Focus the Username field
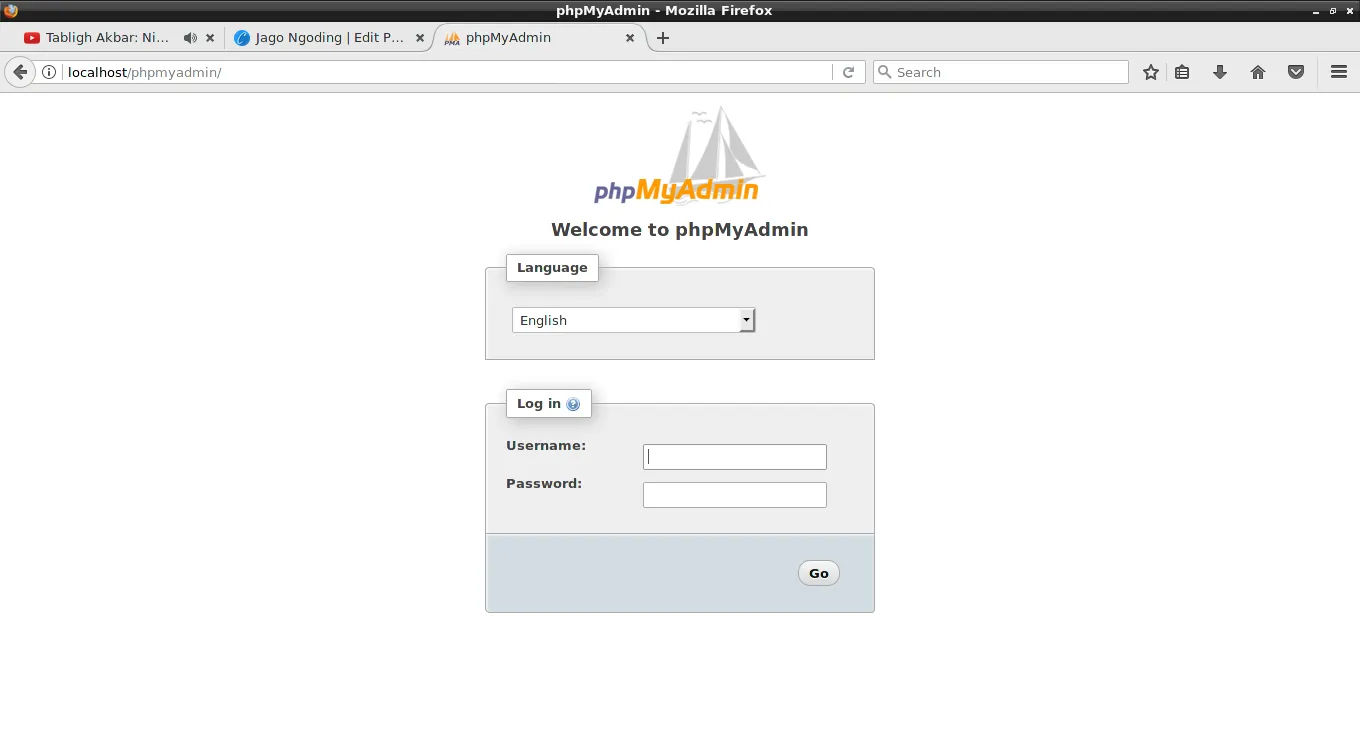The height and width of the screenshot is (742, 1360). [x=735, y=457]
